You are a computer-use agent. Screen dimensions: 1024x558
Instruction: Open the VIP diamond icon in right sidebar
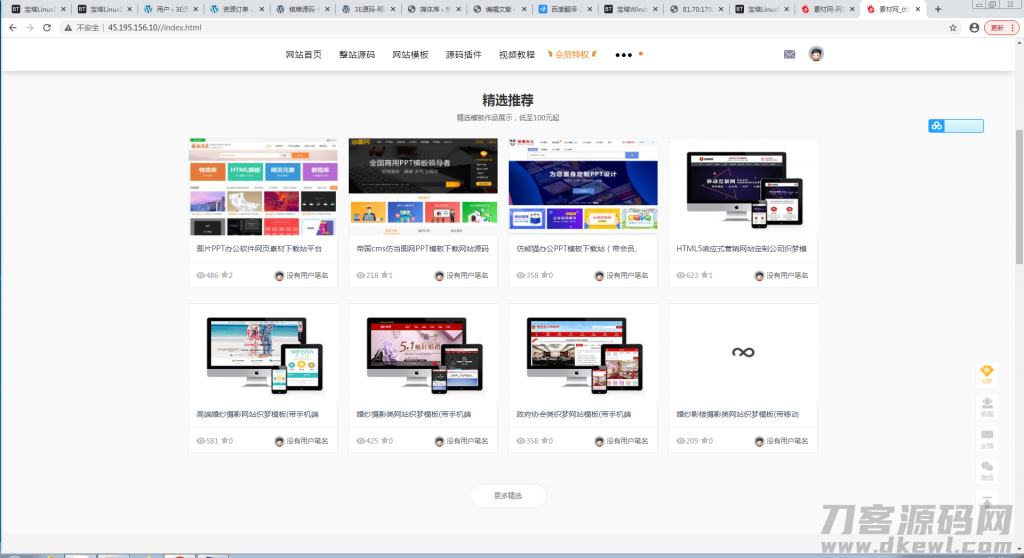[987, 373]
